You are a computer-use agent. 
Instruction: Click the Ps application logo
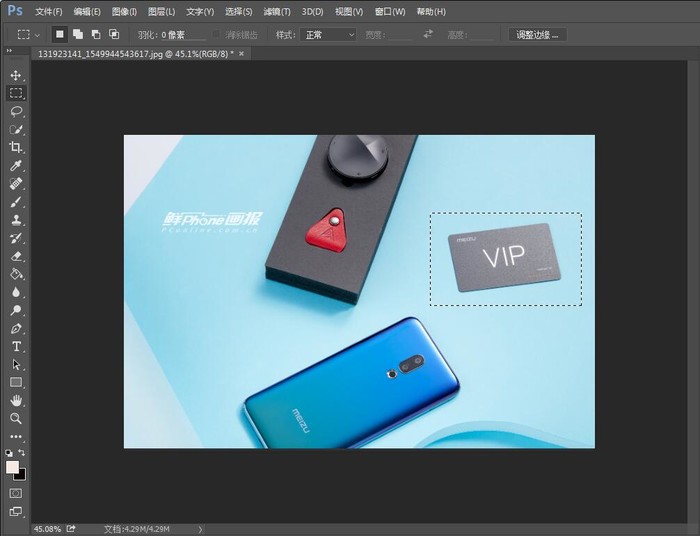pos(15,11)
